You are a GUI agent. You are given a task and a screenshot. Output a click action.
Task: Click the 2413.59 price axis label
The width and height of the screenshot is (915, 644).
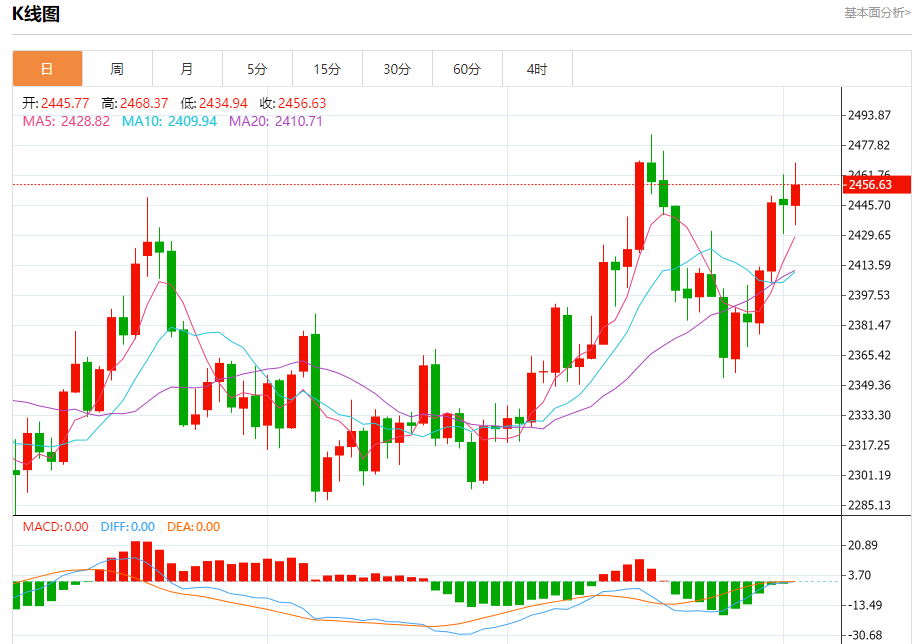pos(869,265)
